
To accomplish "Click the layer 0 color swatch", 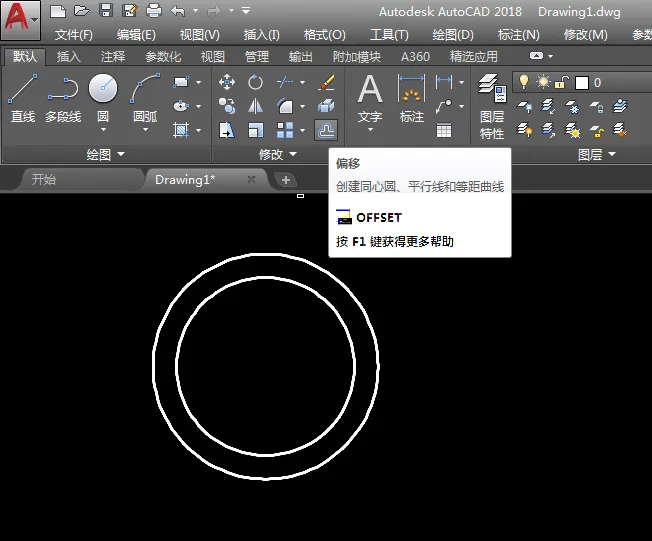I will [x=582, y=83].
